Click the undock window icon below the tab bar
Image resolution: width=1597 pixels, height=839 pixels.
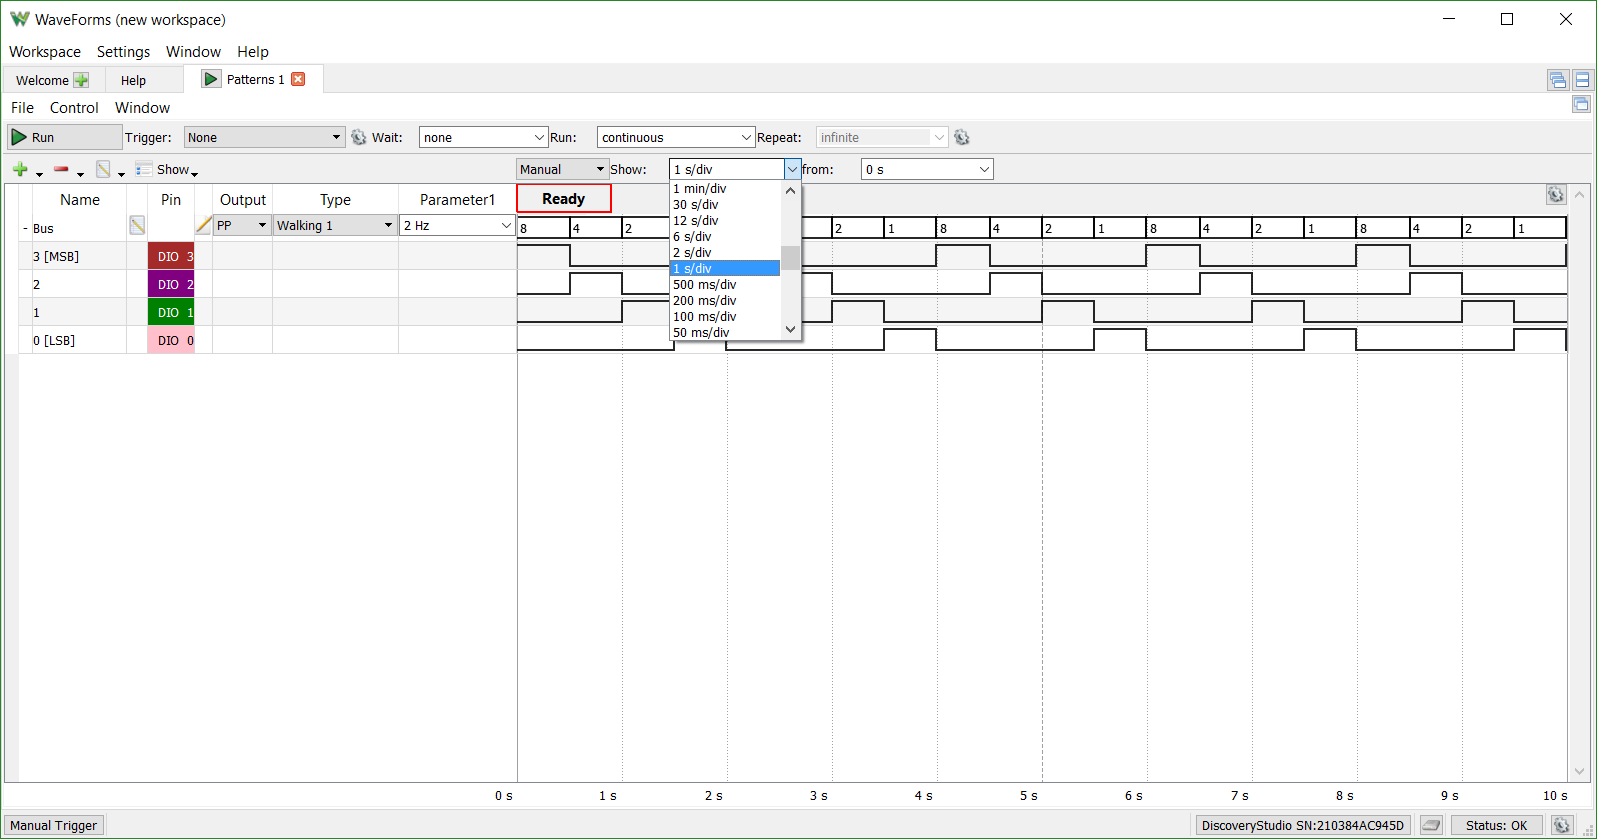coord(1581,104)
